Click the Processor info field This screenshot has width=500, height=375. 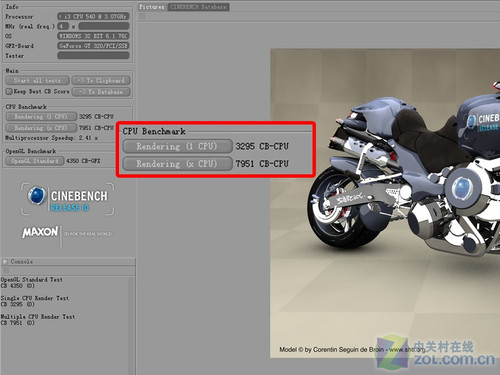[x=93, y=16]
